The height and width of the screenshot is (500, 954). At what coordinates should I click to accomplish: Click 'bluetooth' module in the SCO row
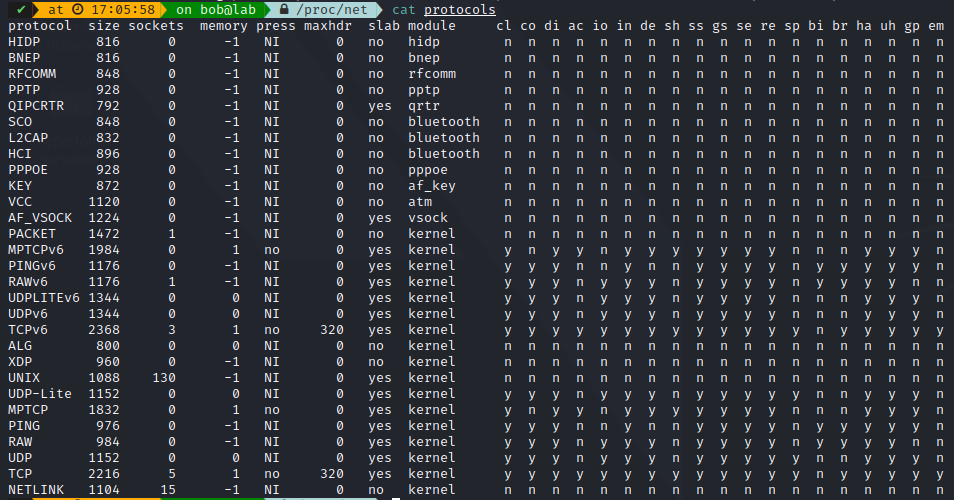[444, 122]
